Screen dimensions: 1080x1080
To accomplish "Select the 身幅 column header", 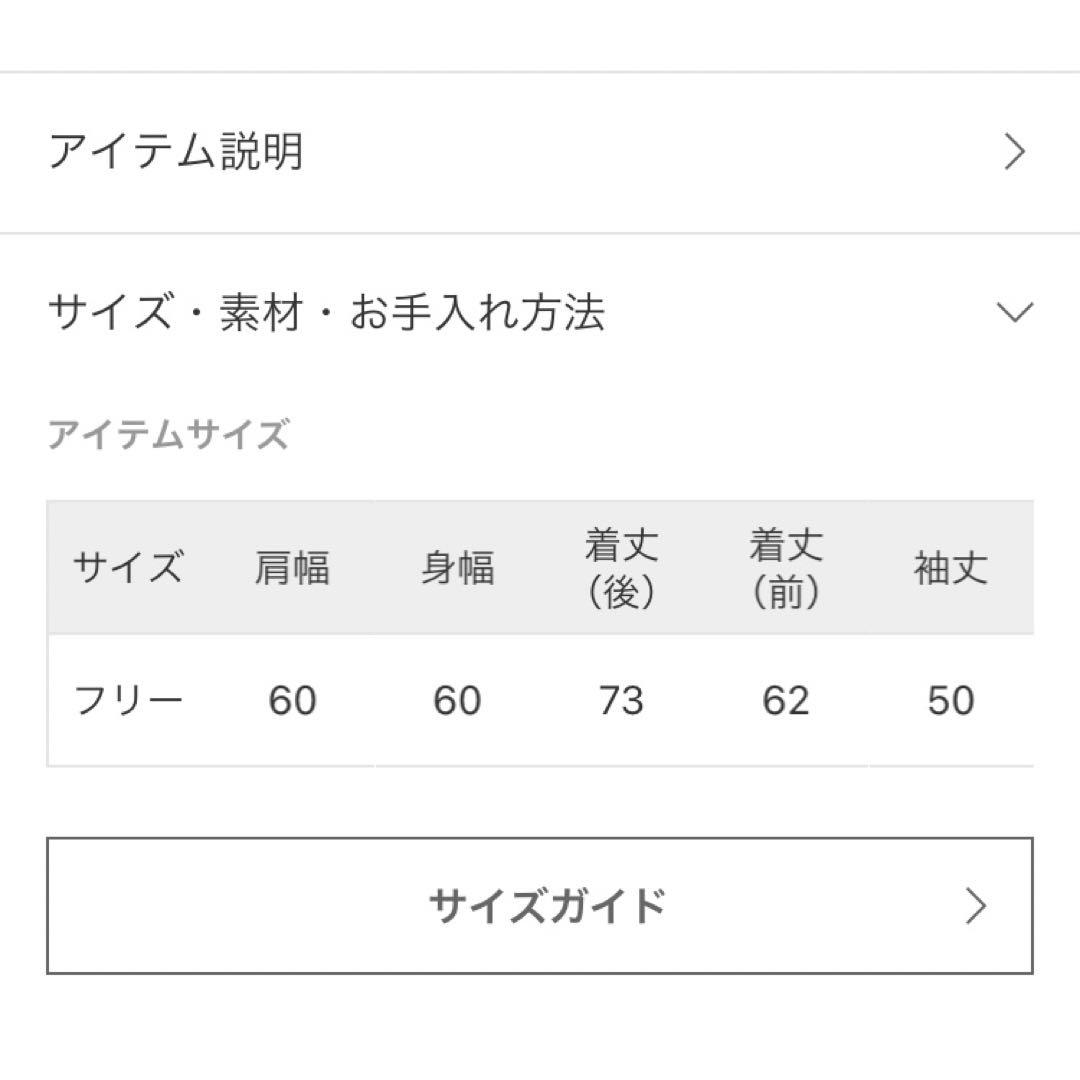I will (x=457, y=568).
